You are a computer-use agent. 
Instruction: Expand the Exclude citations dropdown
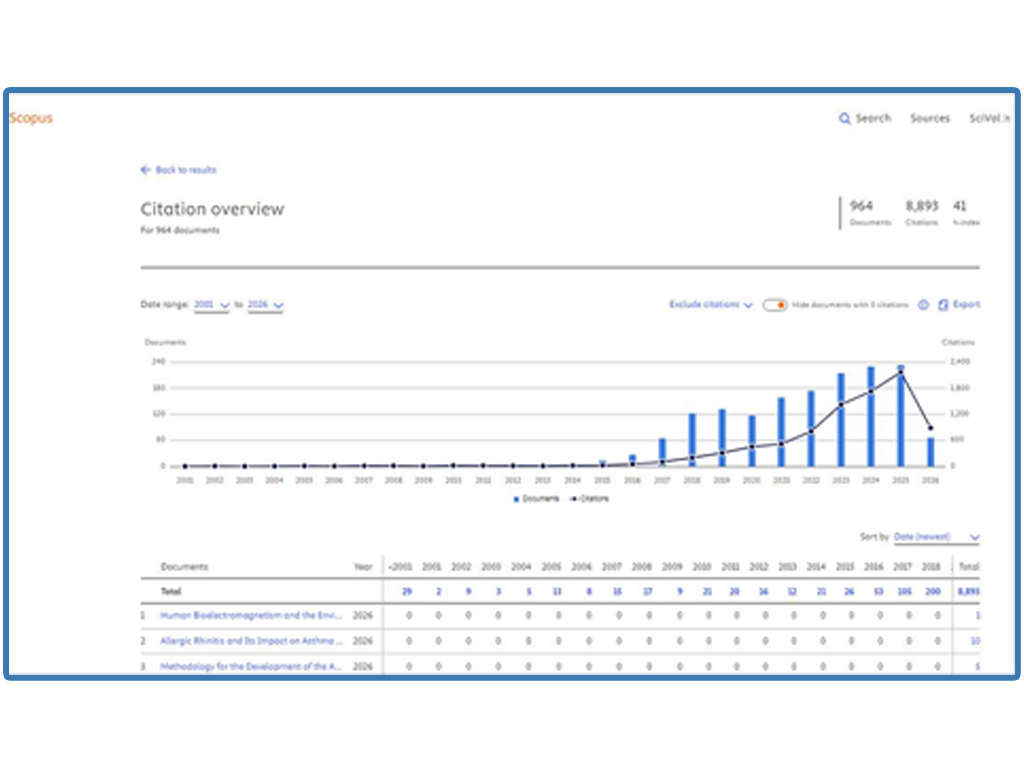711,305
